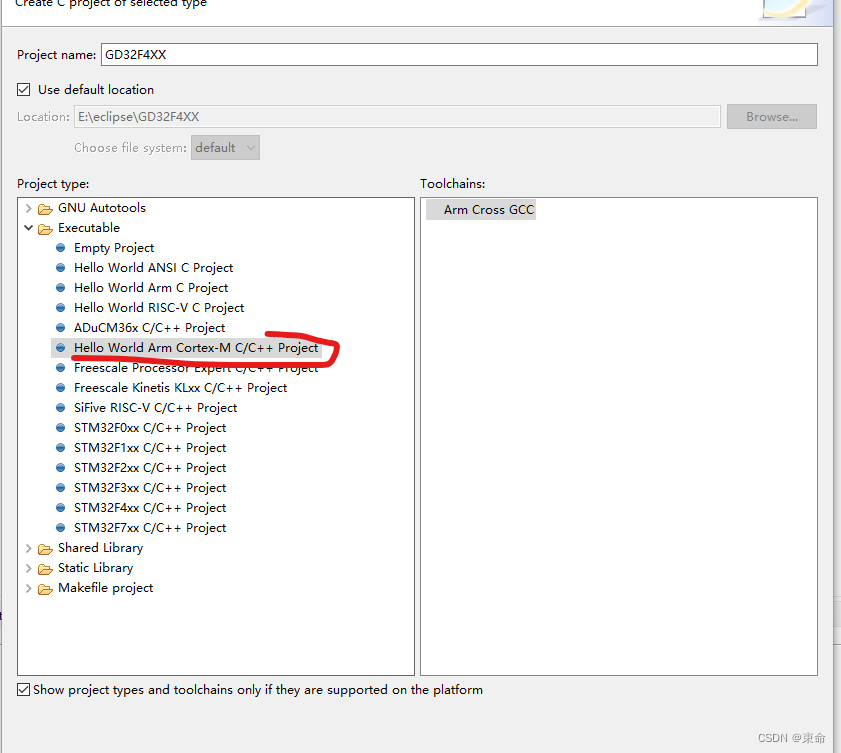This screenshot has width=841, height=753.
Task: Click the Makefile project folder icon
Action: click(x=45, y=589)
